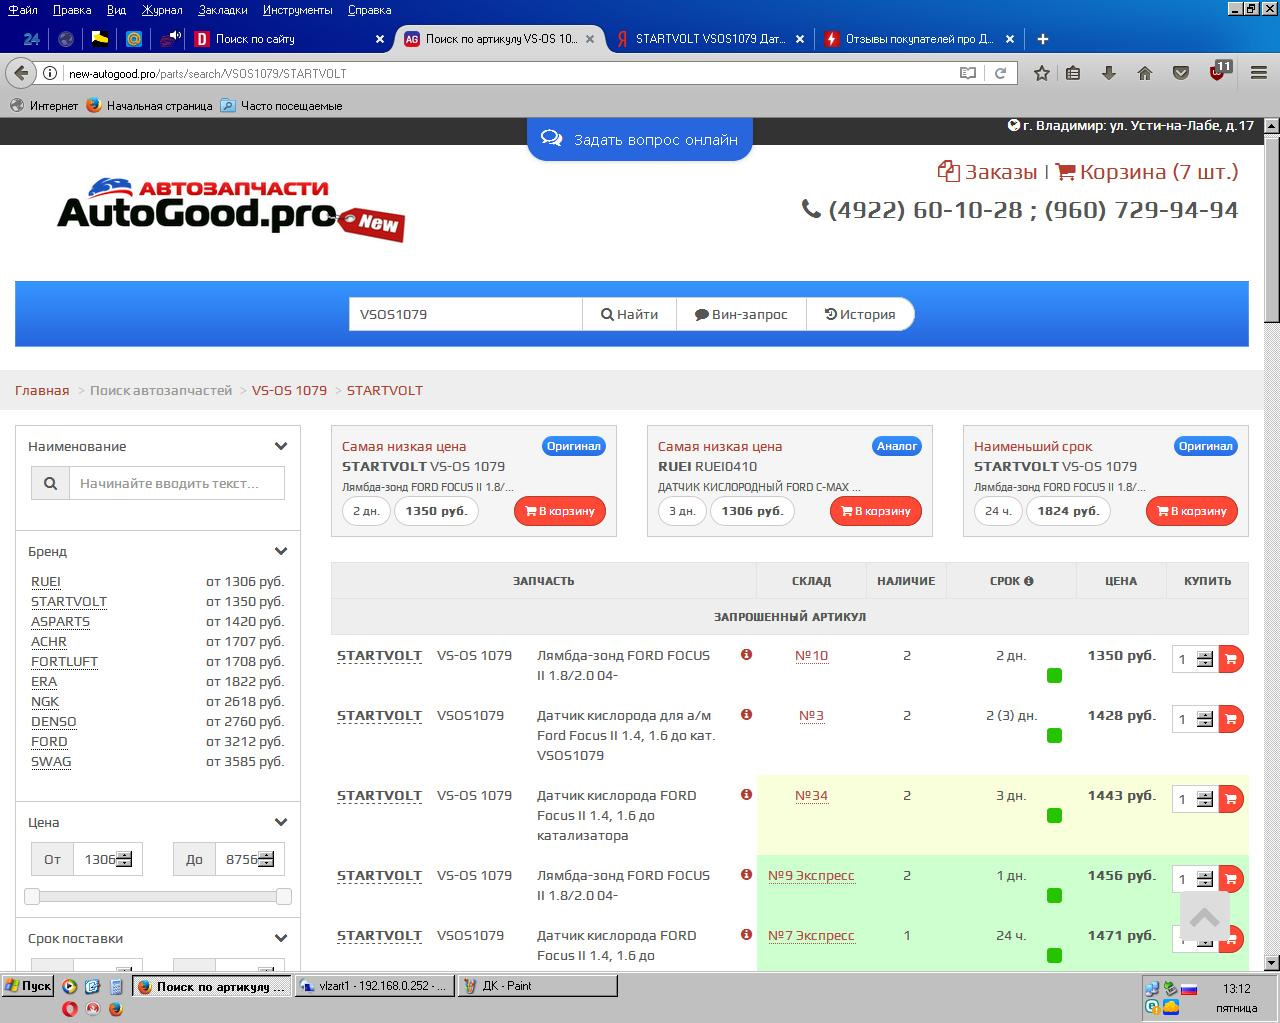Adjust the minimum price spinner (От 1306)
The width and height of the screenshot is (1280, 1023).
click(x=124, y=859)
